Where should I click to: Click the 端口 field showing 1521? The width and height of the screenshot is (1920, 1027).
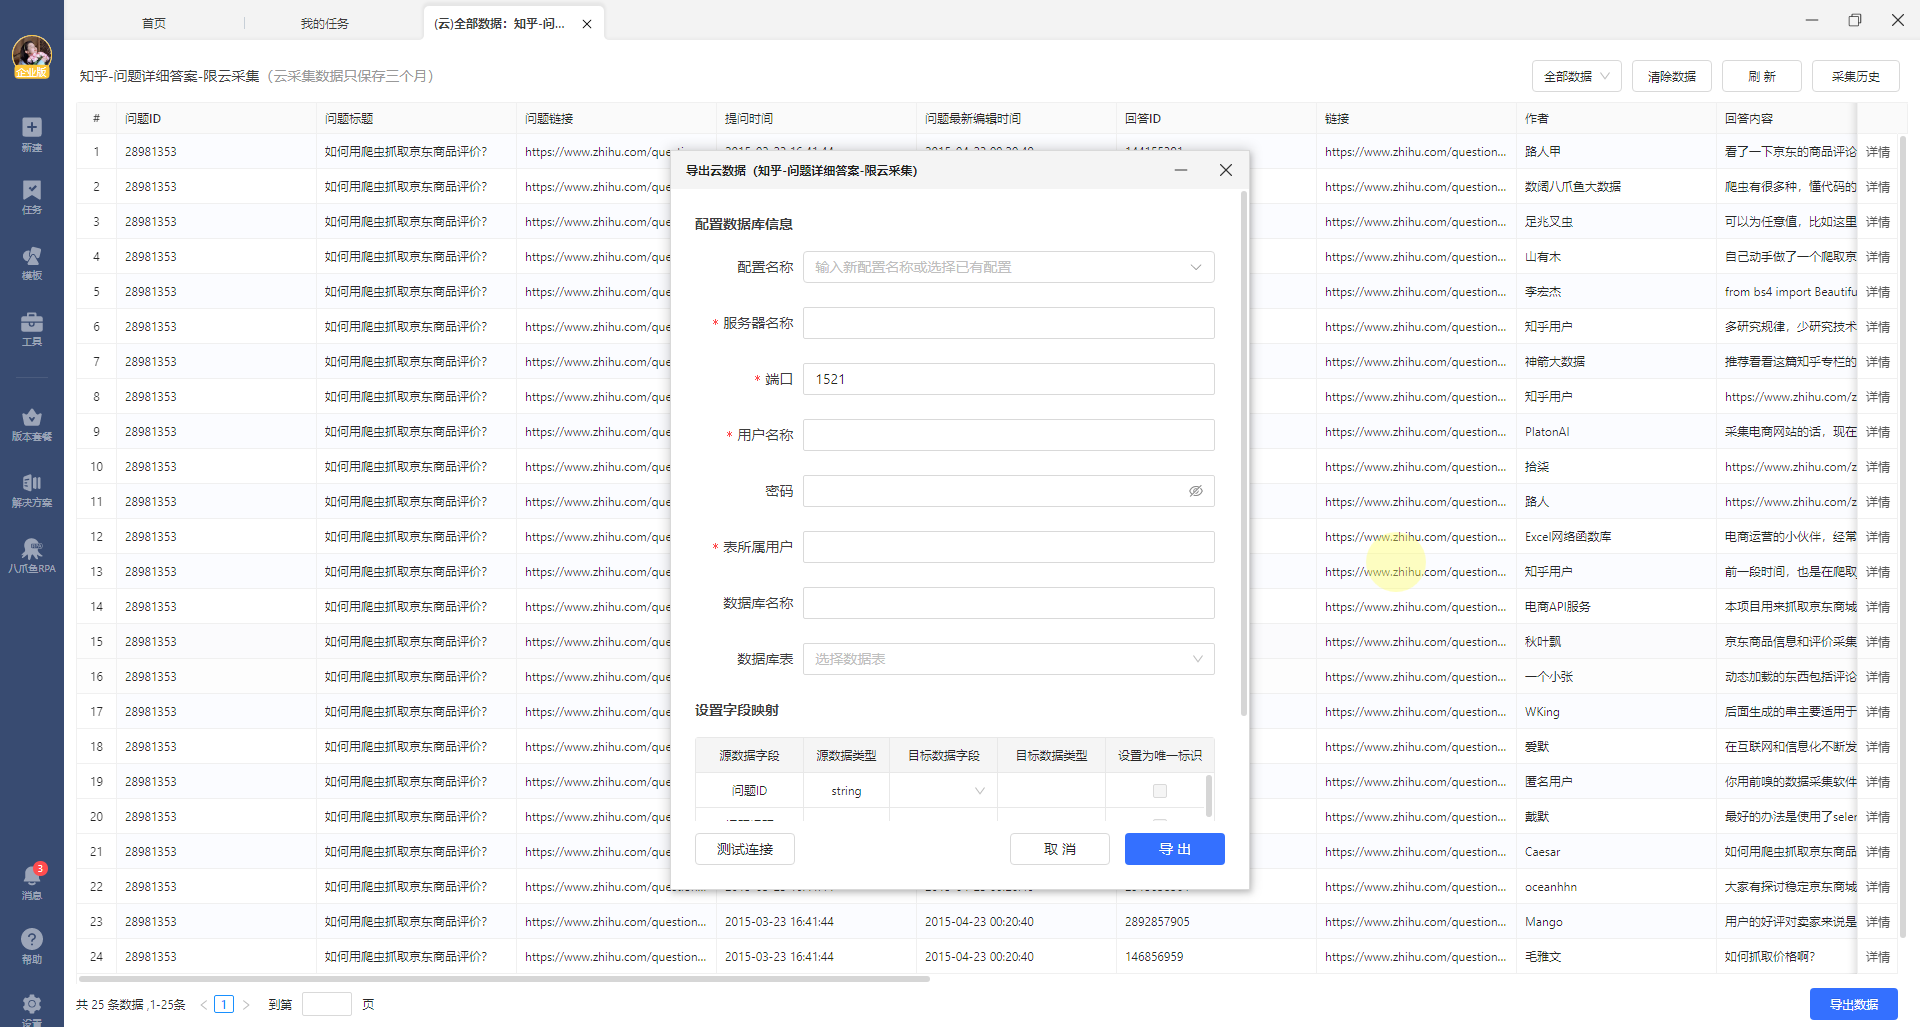[x=1009, y=379]
